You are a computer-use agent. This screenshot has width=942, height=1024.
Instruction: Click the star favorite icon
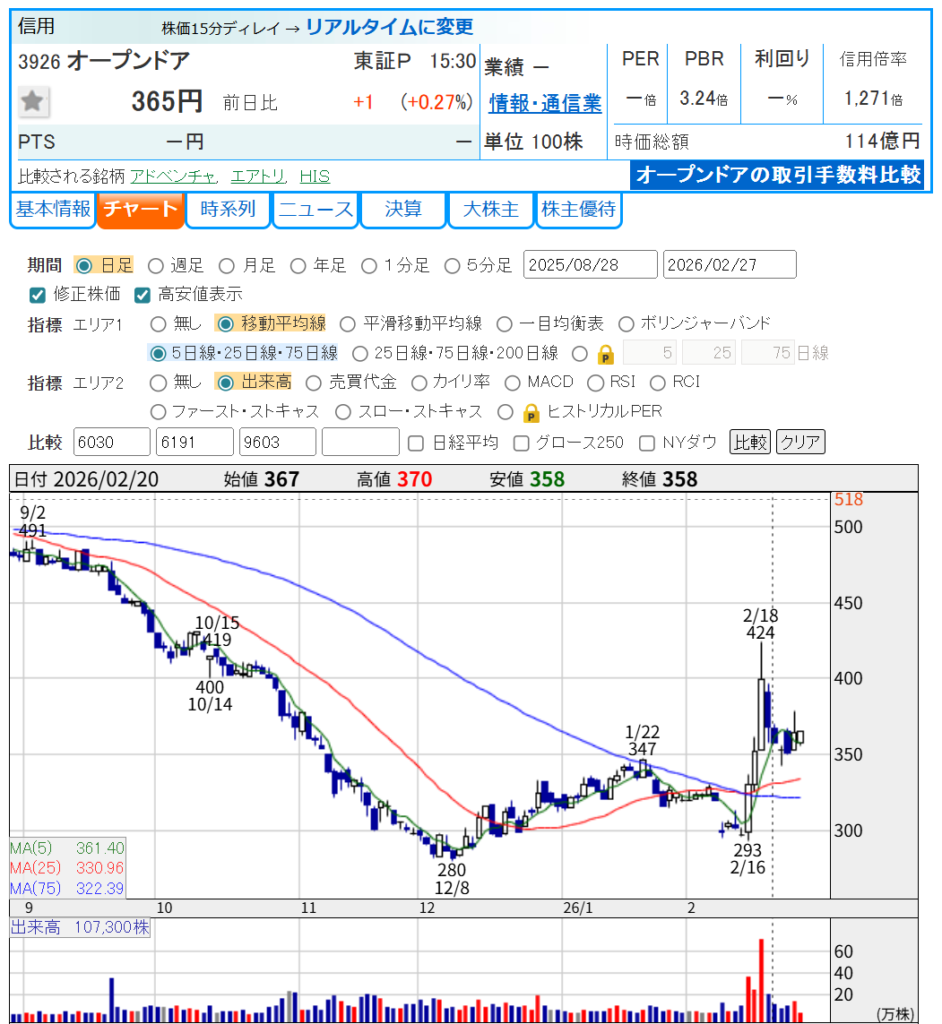[x=35, y=101]
